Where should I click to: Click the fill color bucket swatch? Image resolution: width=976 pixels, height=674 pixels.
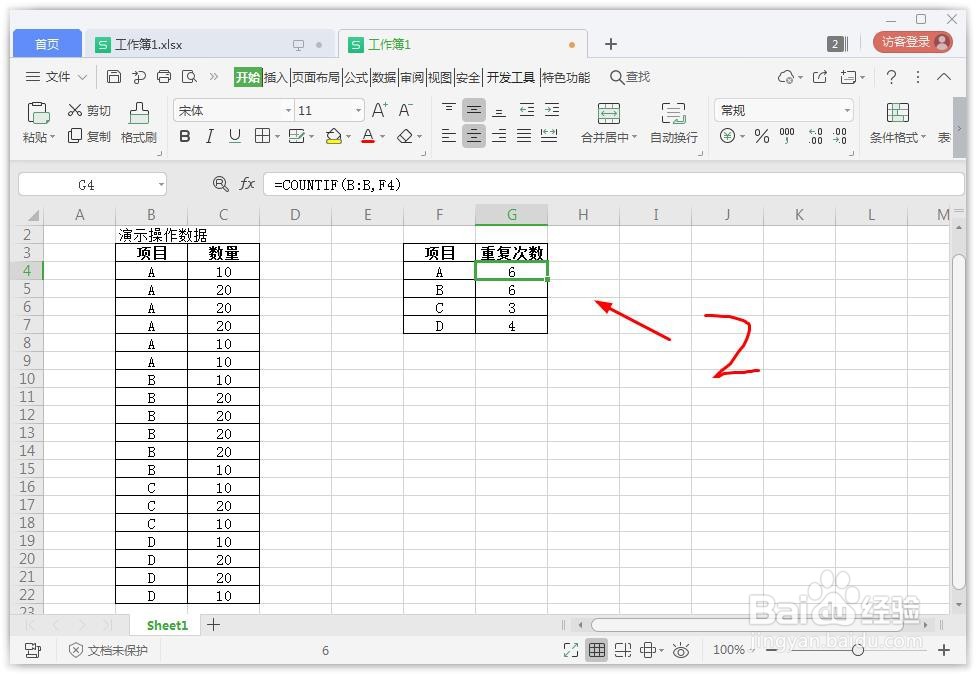tap(334, 136)
